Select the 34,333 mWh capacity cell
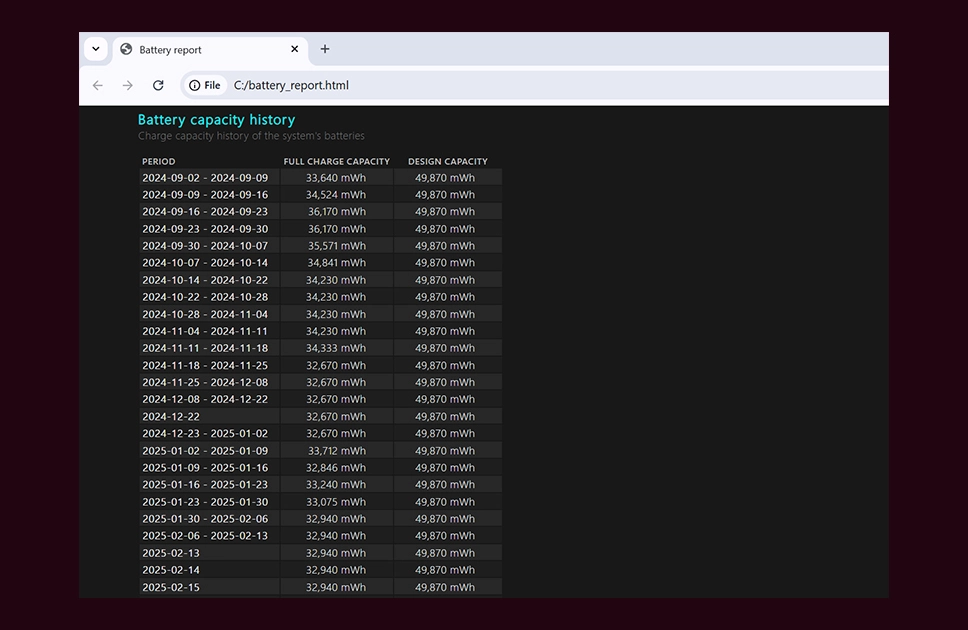This screenshot has height=630, width=968. pos(336,348)
